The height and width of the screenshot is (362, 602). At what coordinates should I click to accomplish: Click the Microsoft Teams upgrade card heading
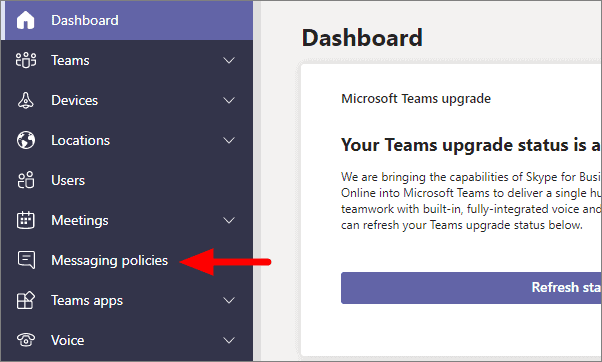pos(416,99)
